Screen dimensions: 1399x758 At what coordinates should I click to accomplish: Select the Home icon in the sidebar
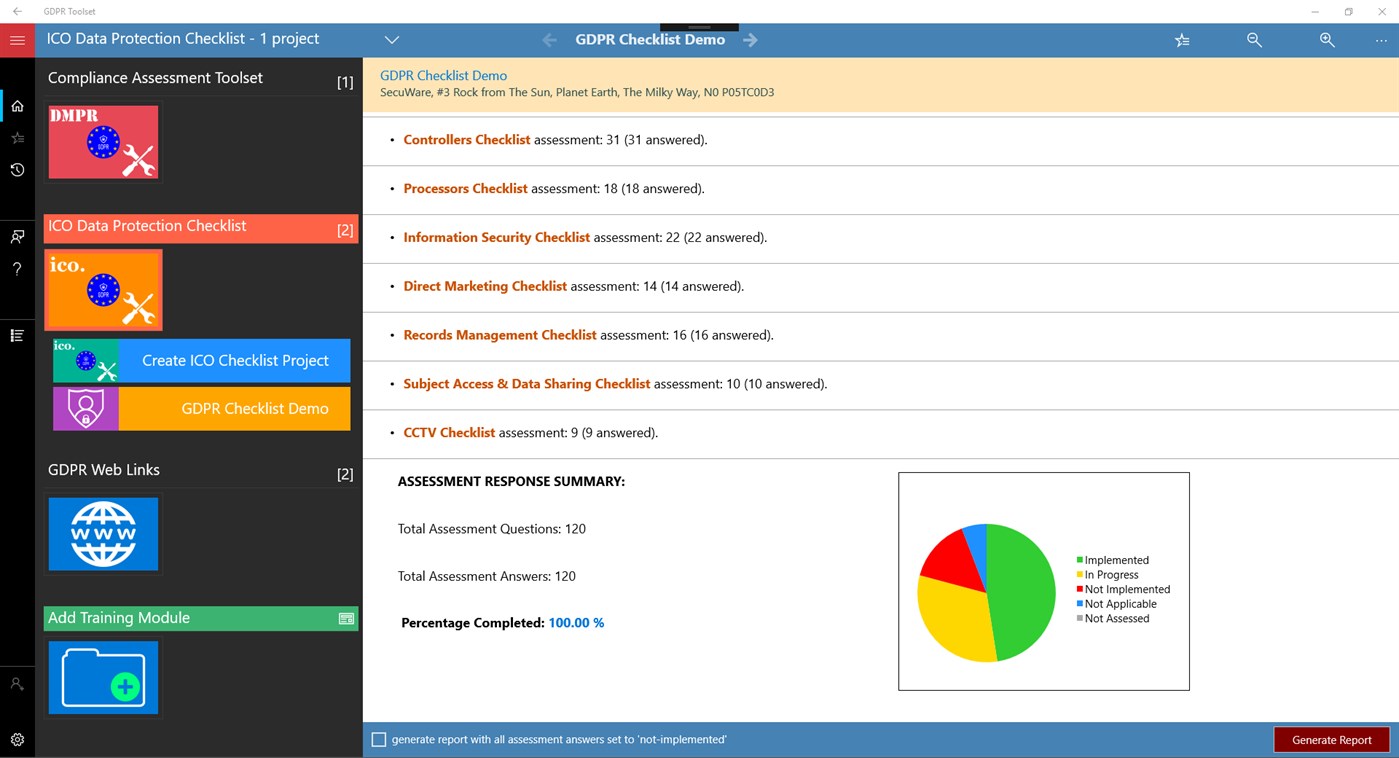(16, 105)
